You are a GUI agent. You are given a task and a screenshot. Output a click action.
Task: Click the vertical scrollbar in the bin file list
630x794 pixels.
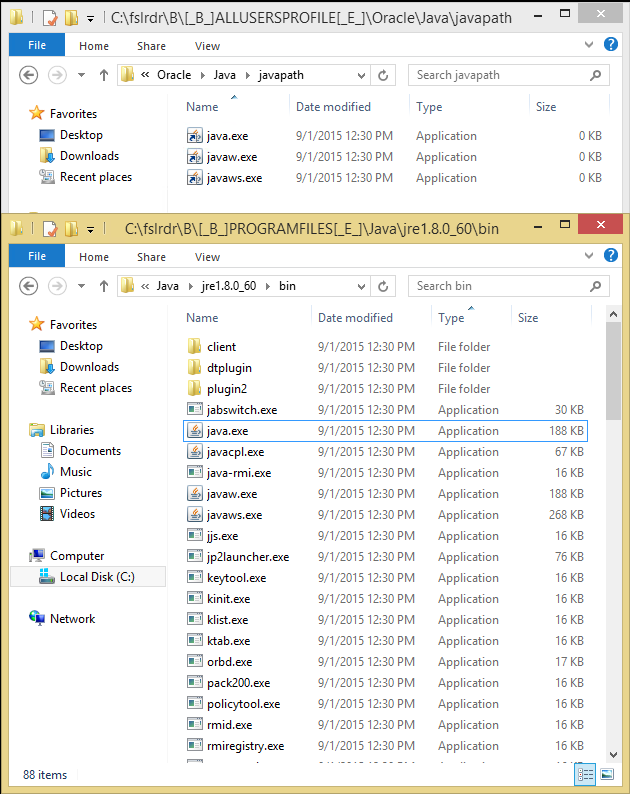[614, 500]
